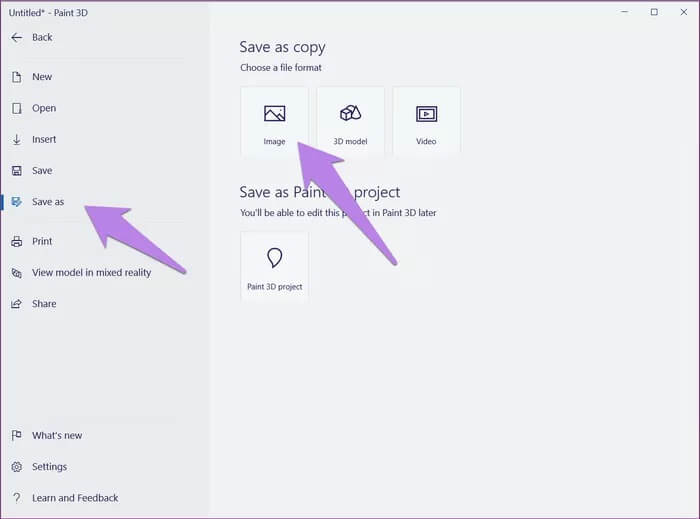Click the Print printer icon
Viewport: 700px width, 519px height.
pyautogui.click(x=17, y=241)
